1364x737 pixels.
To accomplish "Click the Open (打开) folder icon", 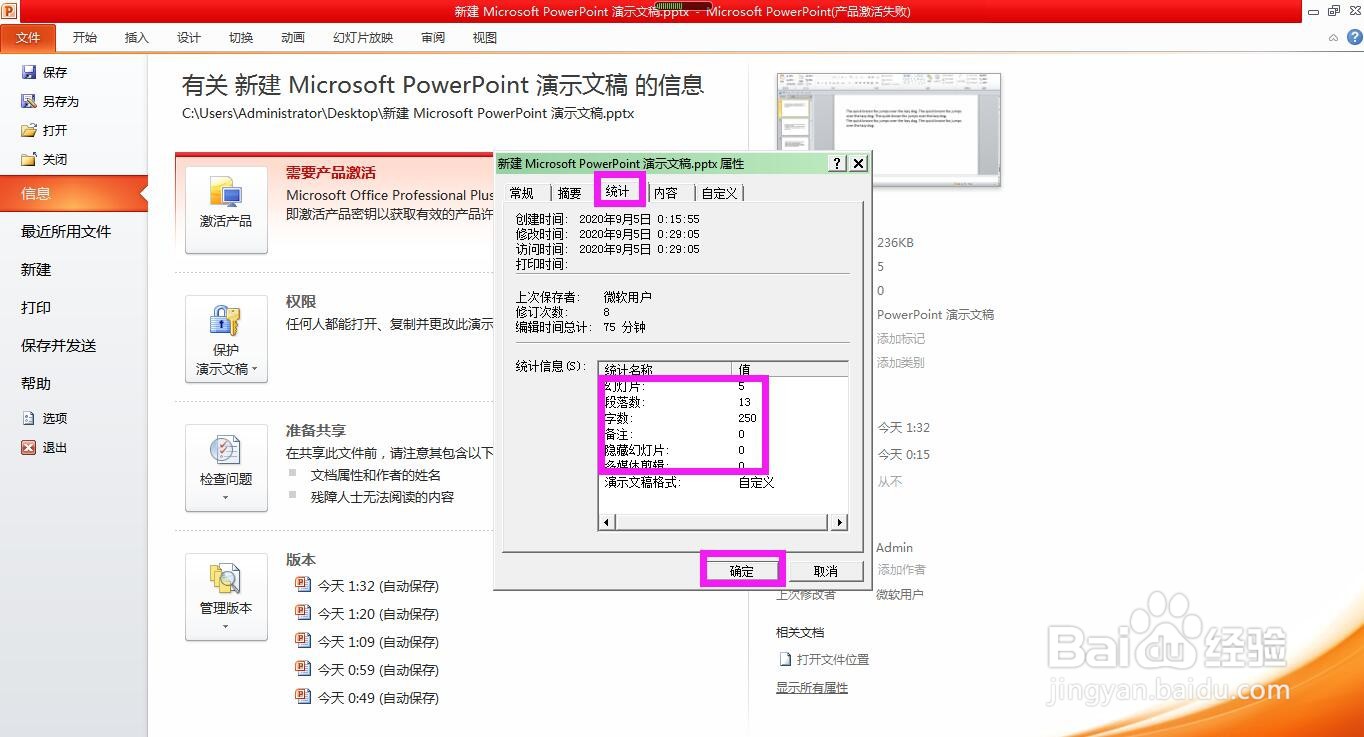I will pyautogui.click(x=29, y=130).
